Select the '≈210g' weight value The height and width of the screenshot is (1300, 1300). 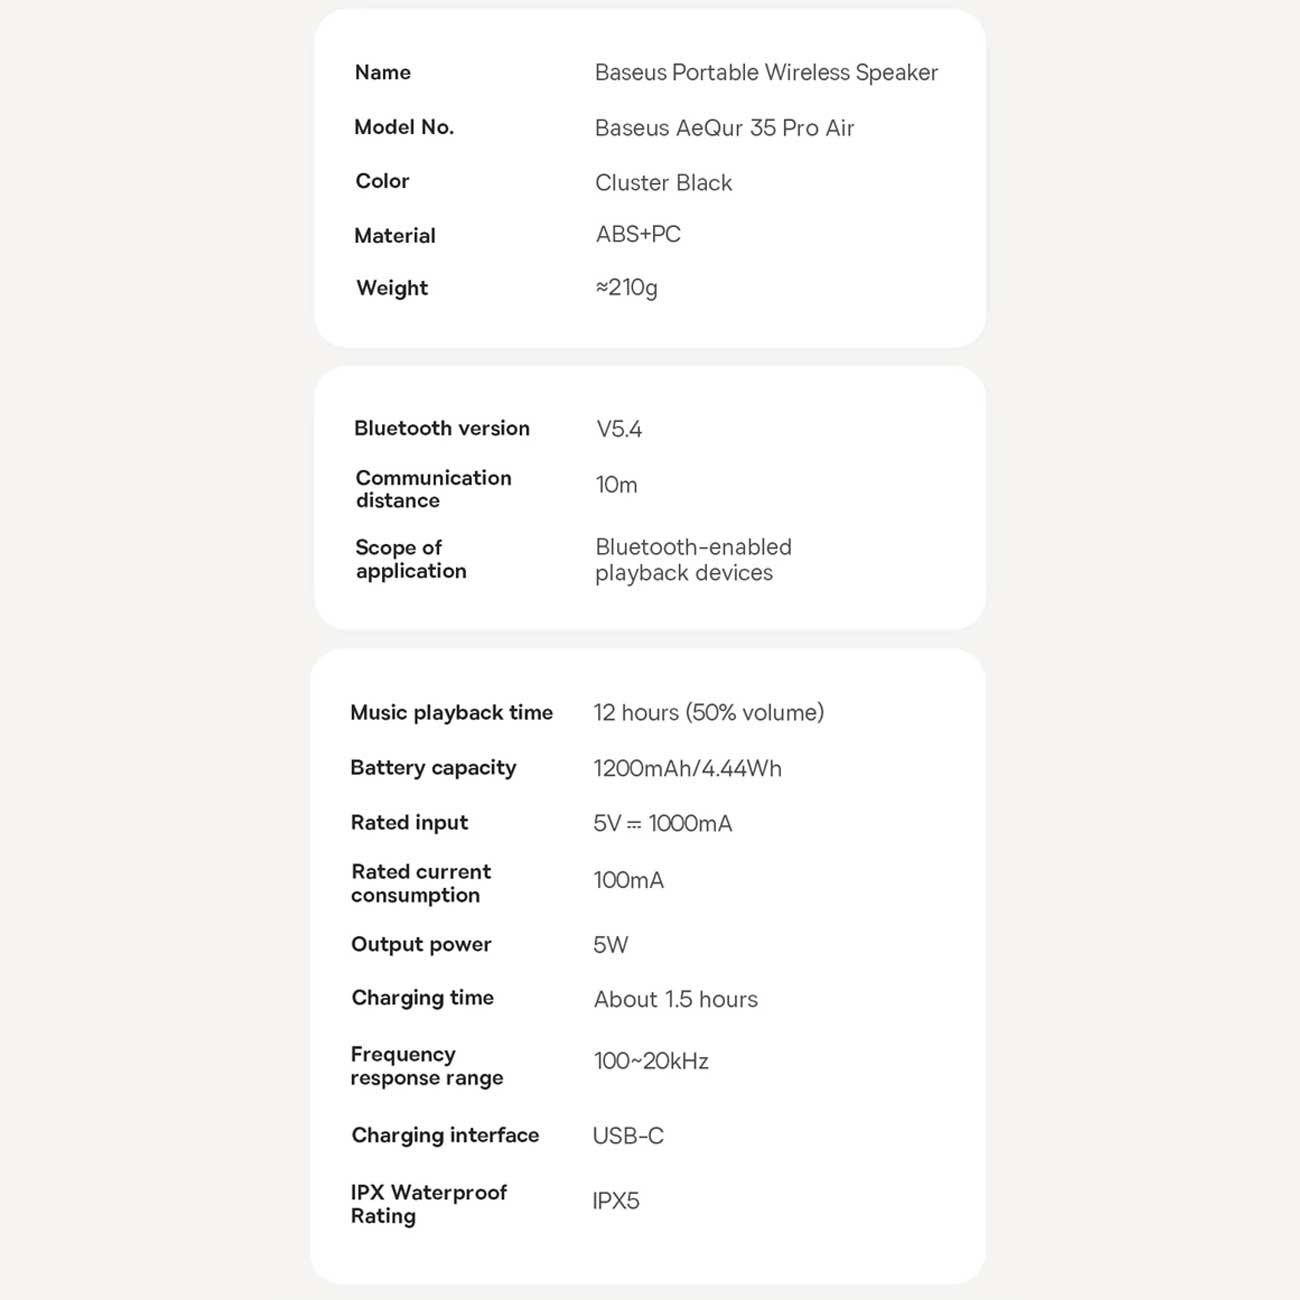626,288
